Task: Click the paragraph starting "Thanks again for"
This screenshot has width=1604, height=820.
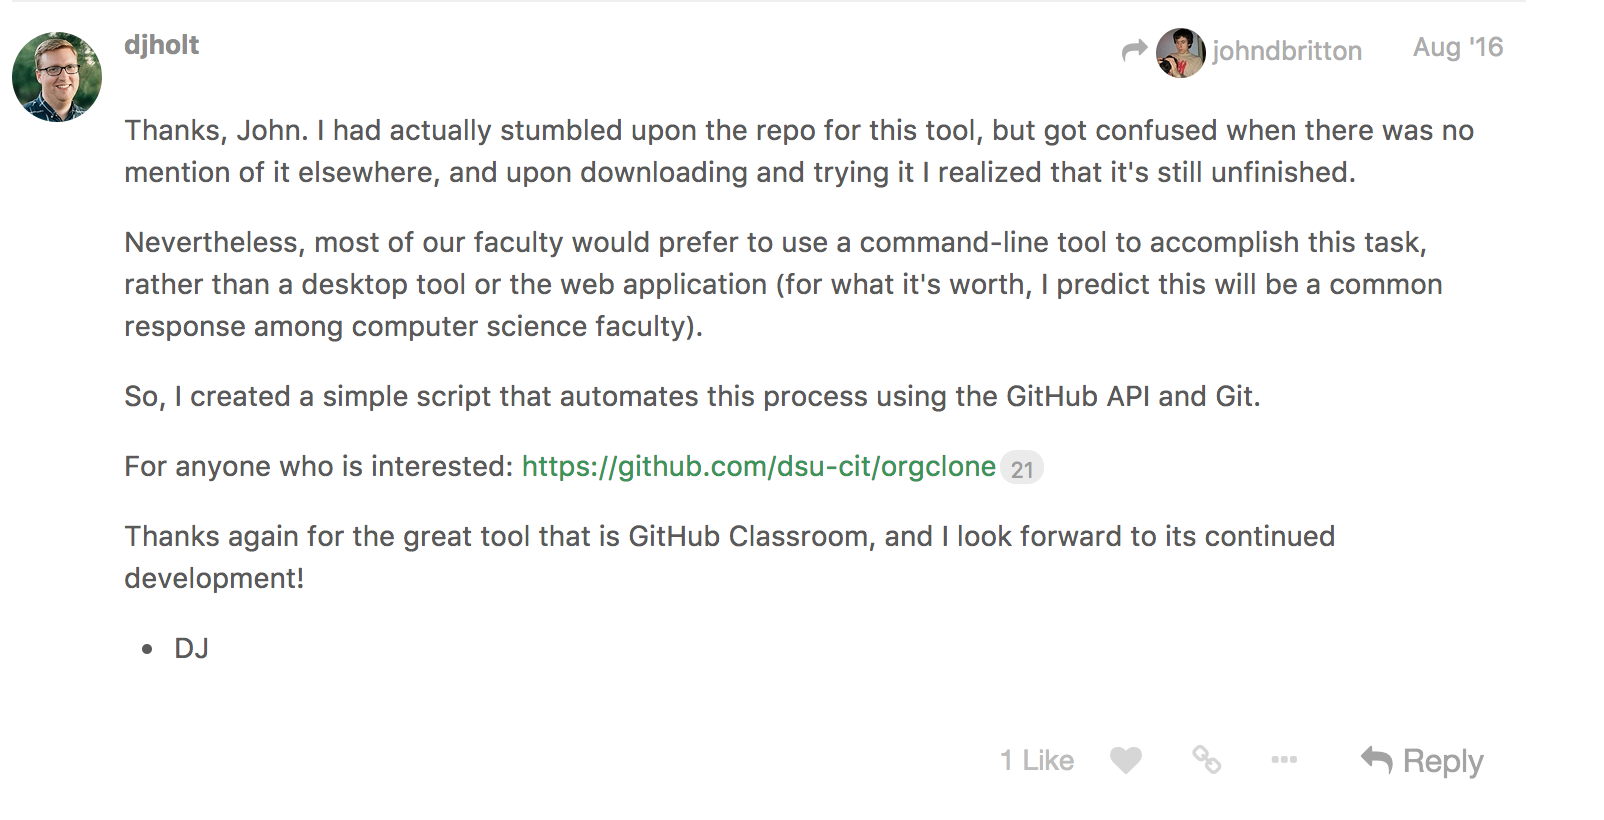Action: pyautogui.click(x=730, y=558)
